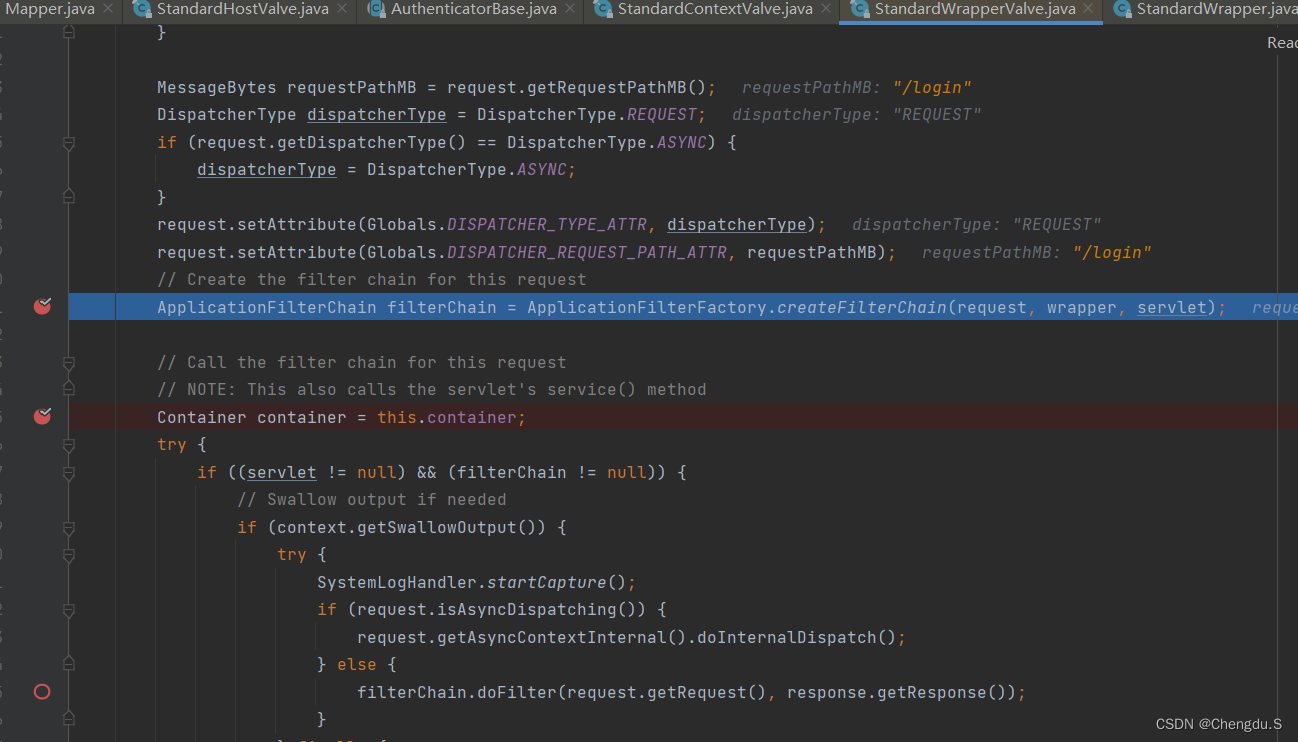
Task: Open the AuthenticatorBase.java tab
Action: click(x=474, y=10)
